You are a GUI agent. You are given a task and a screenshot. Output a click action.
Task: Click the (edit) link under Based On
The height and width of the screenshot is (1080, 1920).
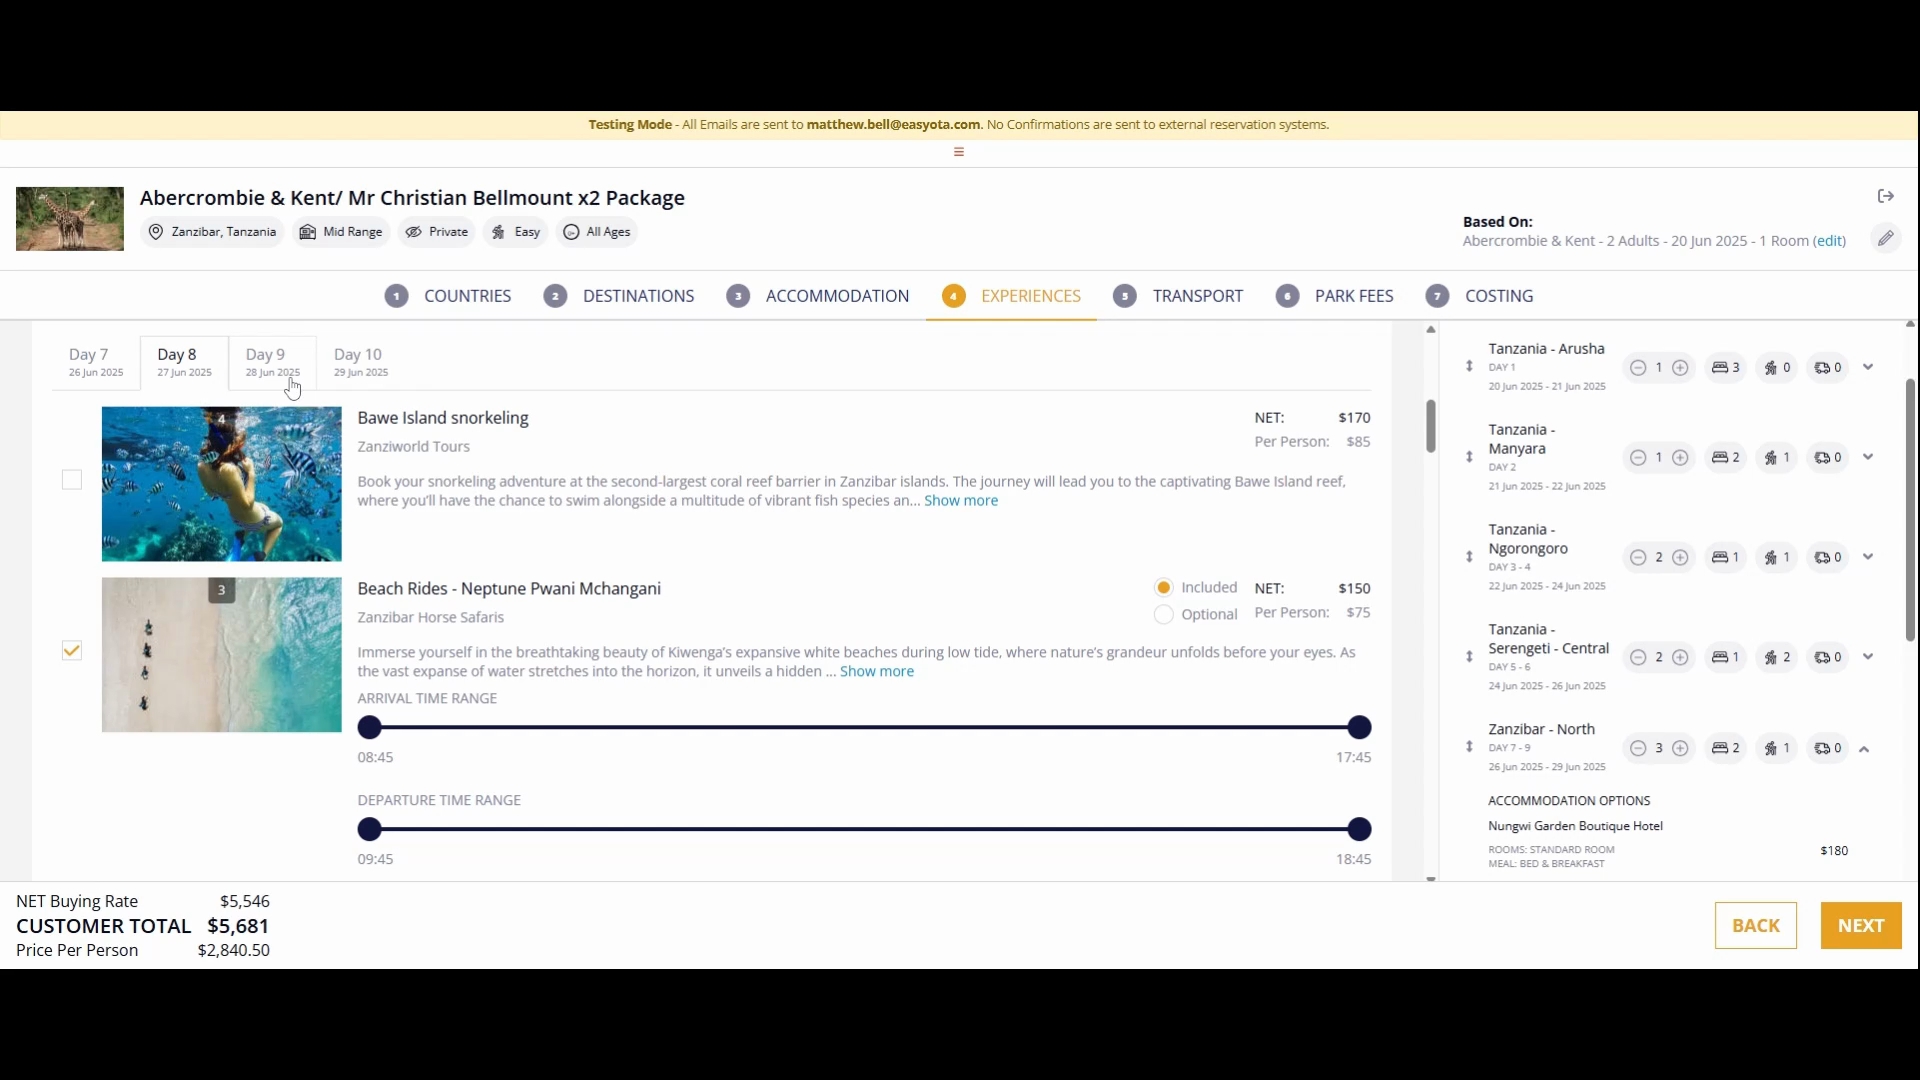click(x=1830, y=241)
